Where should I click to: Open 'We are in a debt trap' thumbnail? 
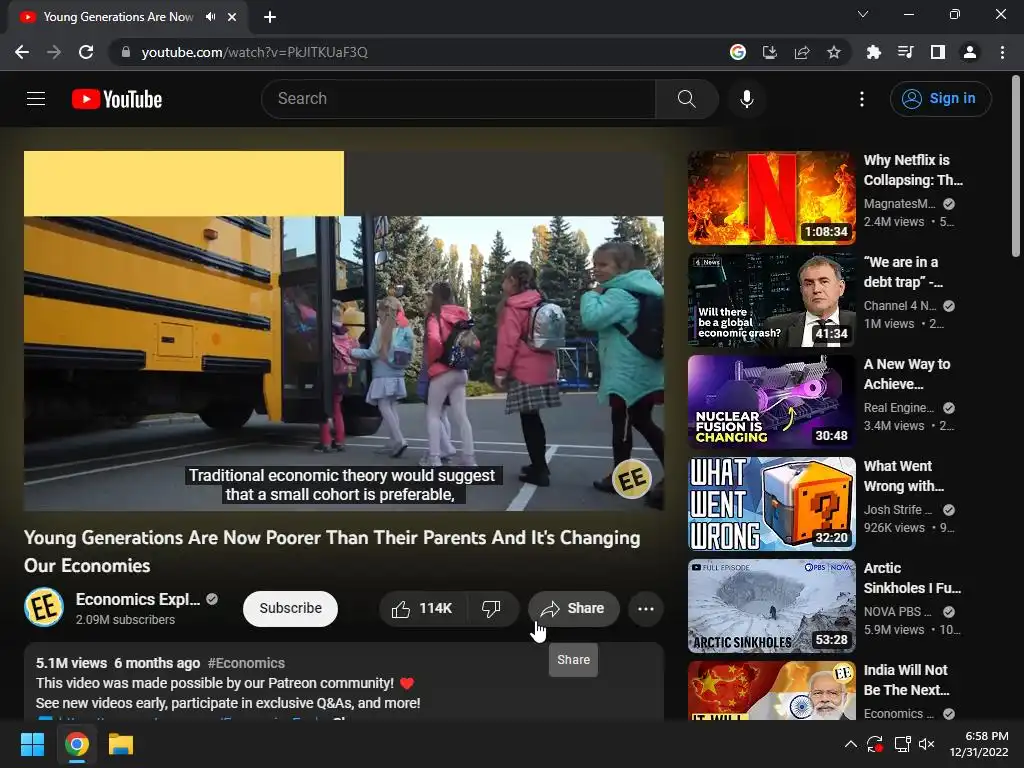pyautogui.click(x=771, y=300)
